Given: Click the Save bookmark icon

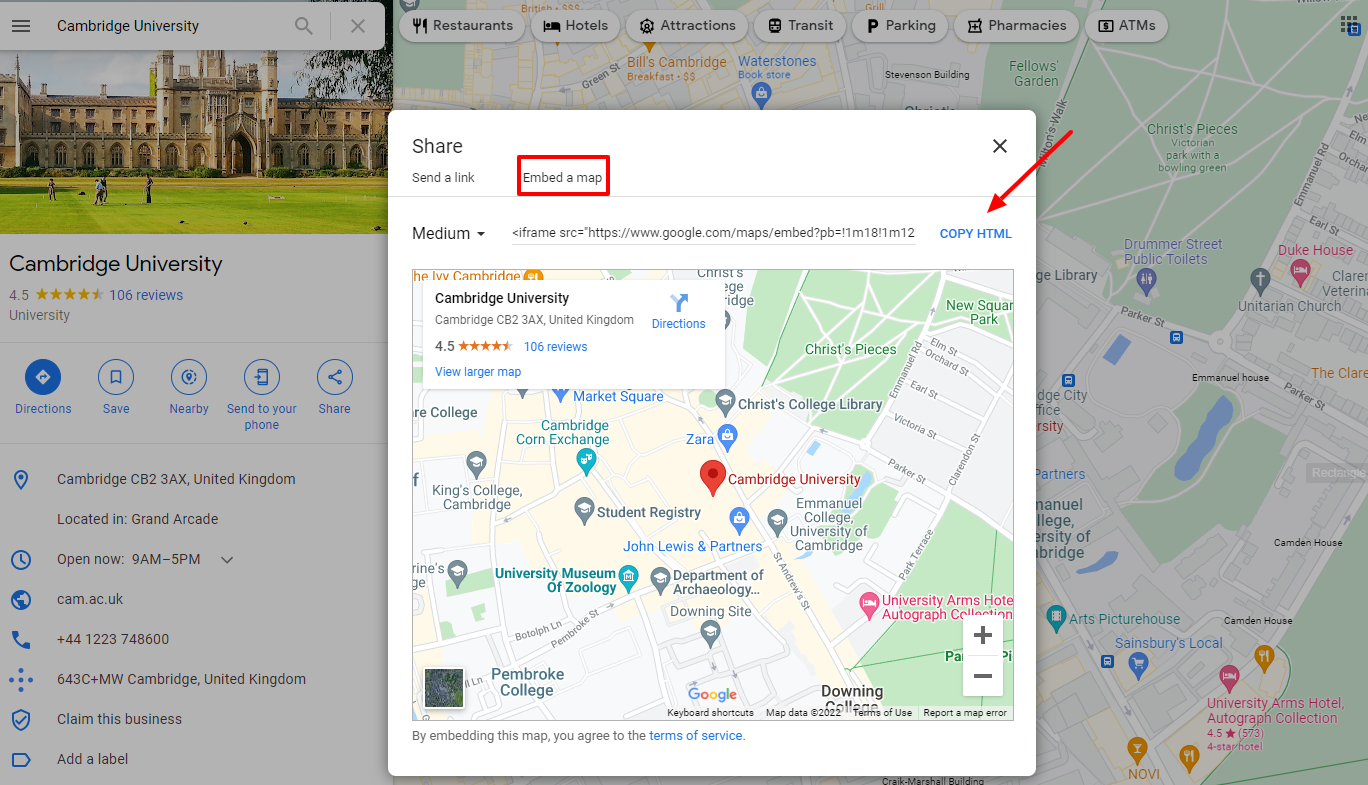Looking at the screenshot, I should [116, 377].
